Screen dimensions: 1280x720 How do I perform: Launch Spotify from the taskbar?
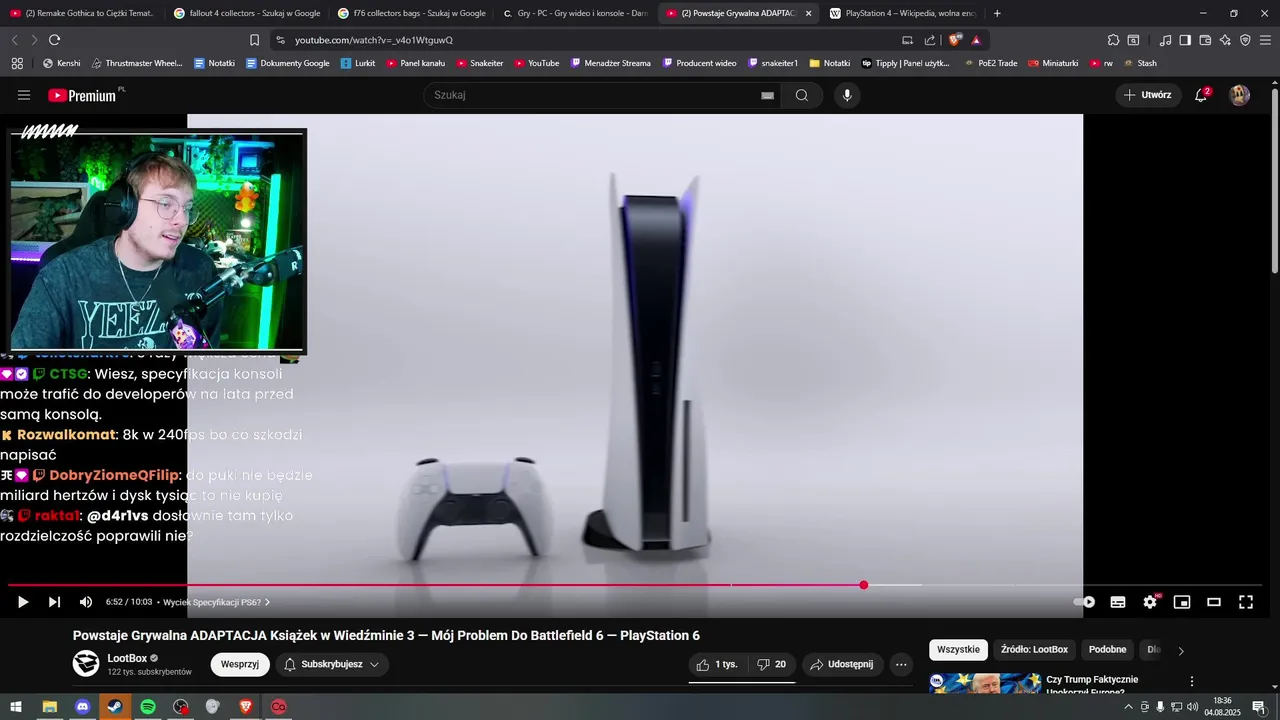(148, 707)
